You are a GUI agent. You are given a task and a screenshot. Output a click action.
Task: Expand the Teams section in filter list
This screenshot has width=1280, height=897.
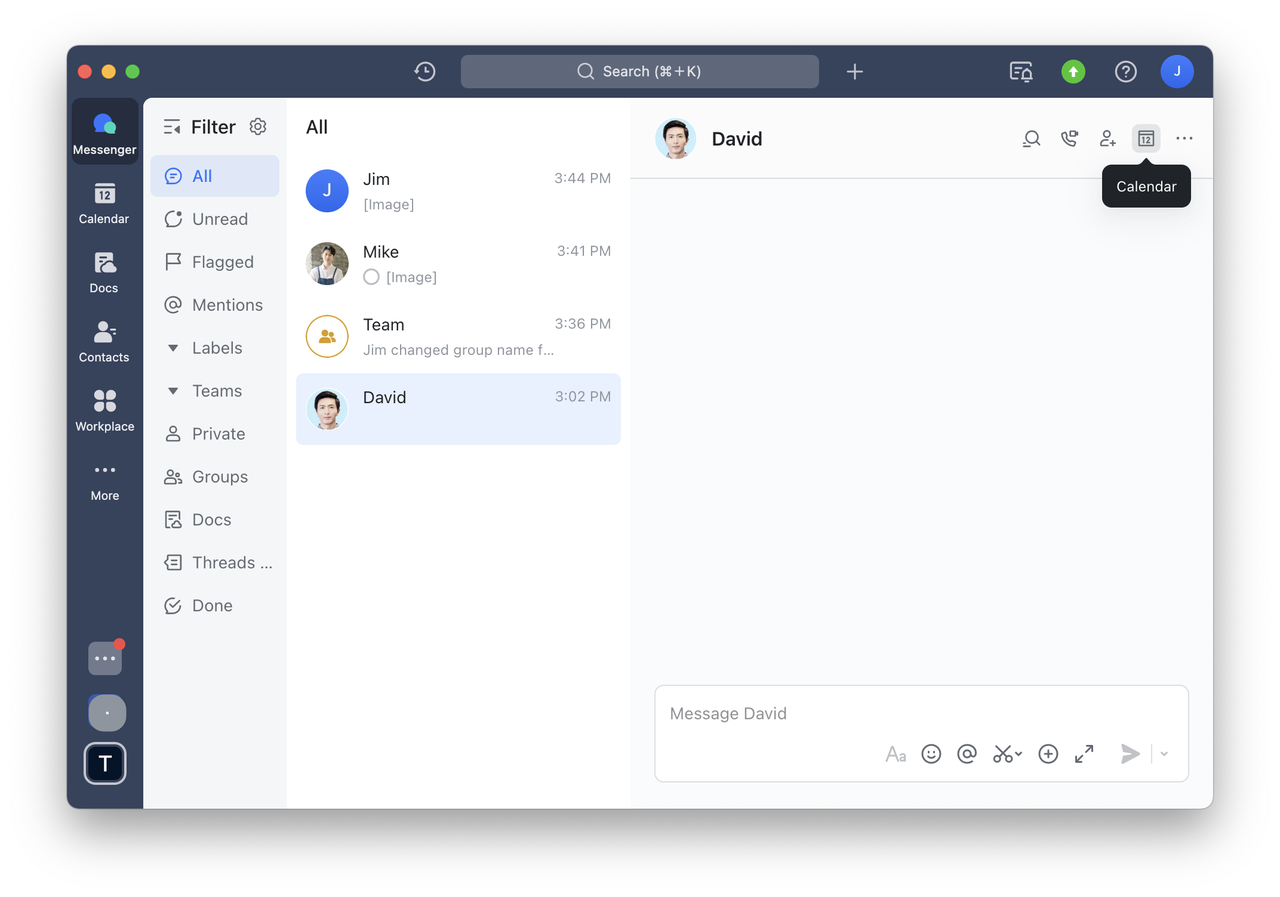click(x=173, y=391)
